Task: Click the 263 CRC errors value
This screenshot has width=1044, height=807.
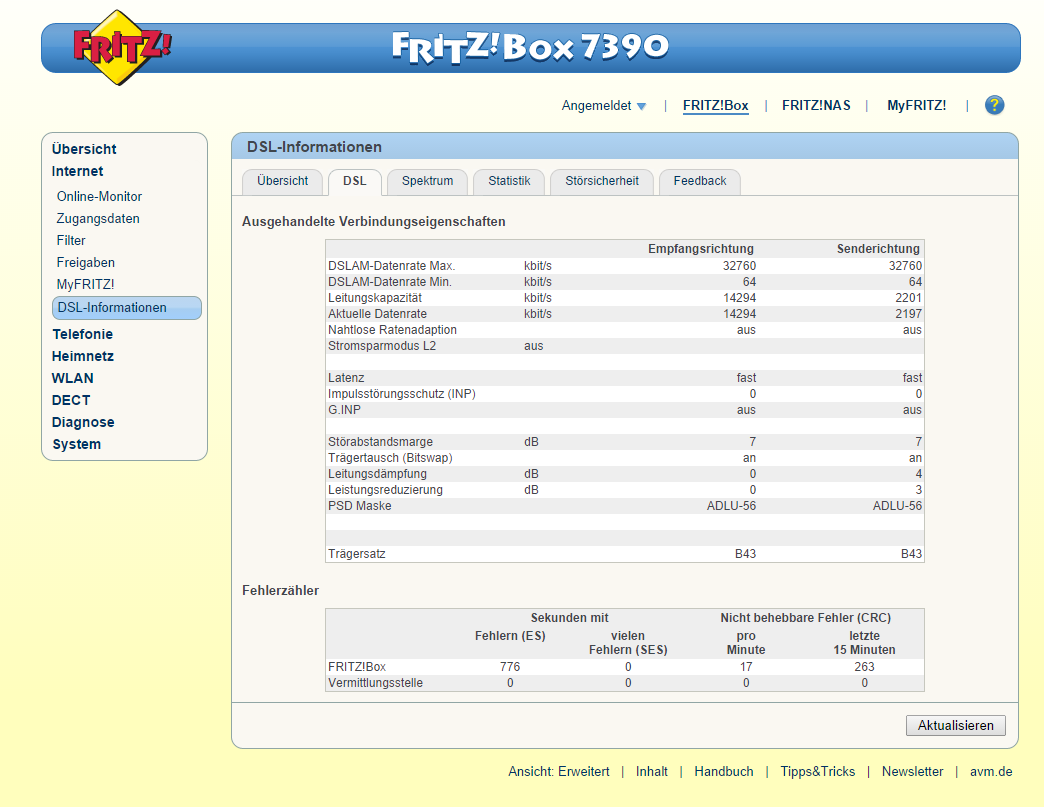Action: click(x=864, y=667)
